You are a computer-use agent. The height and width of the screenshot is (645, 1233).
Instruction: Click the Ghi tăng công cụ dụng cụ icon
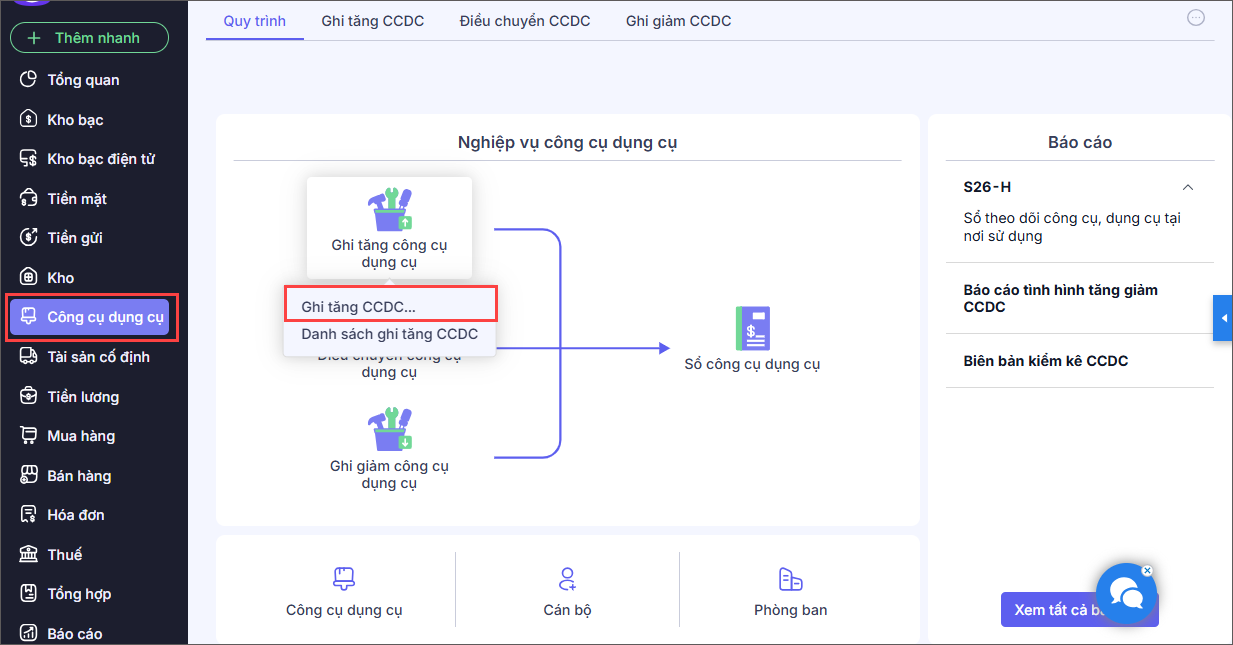(x=389, y=210)
